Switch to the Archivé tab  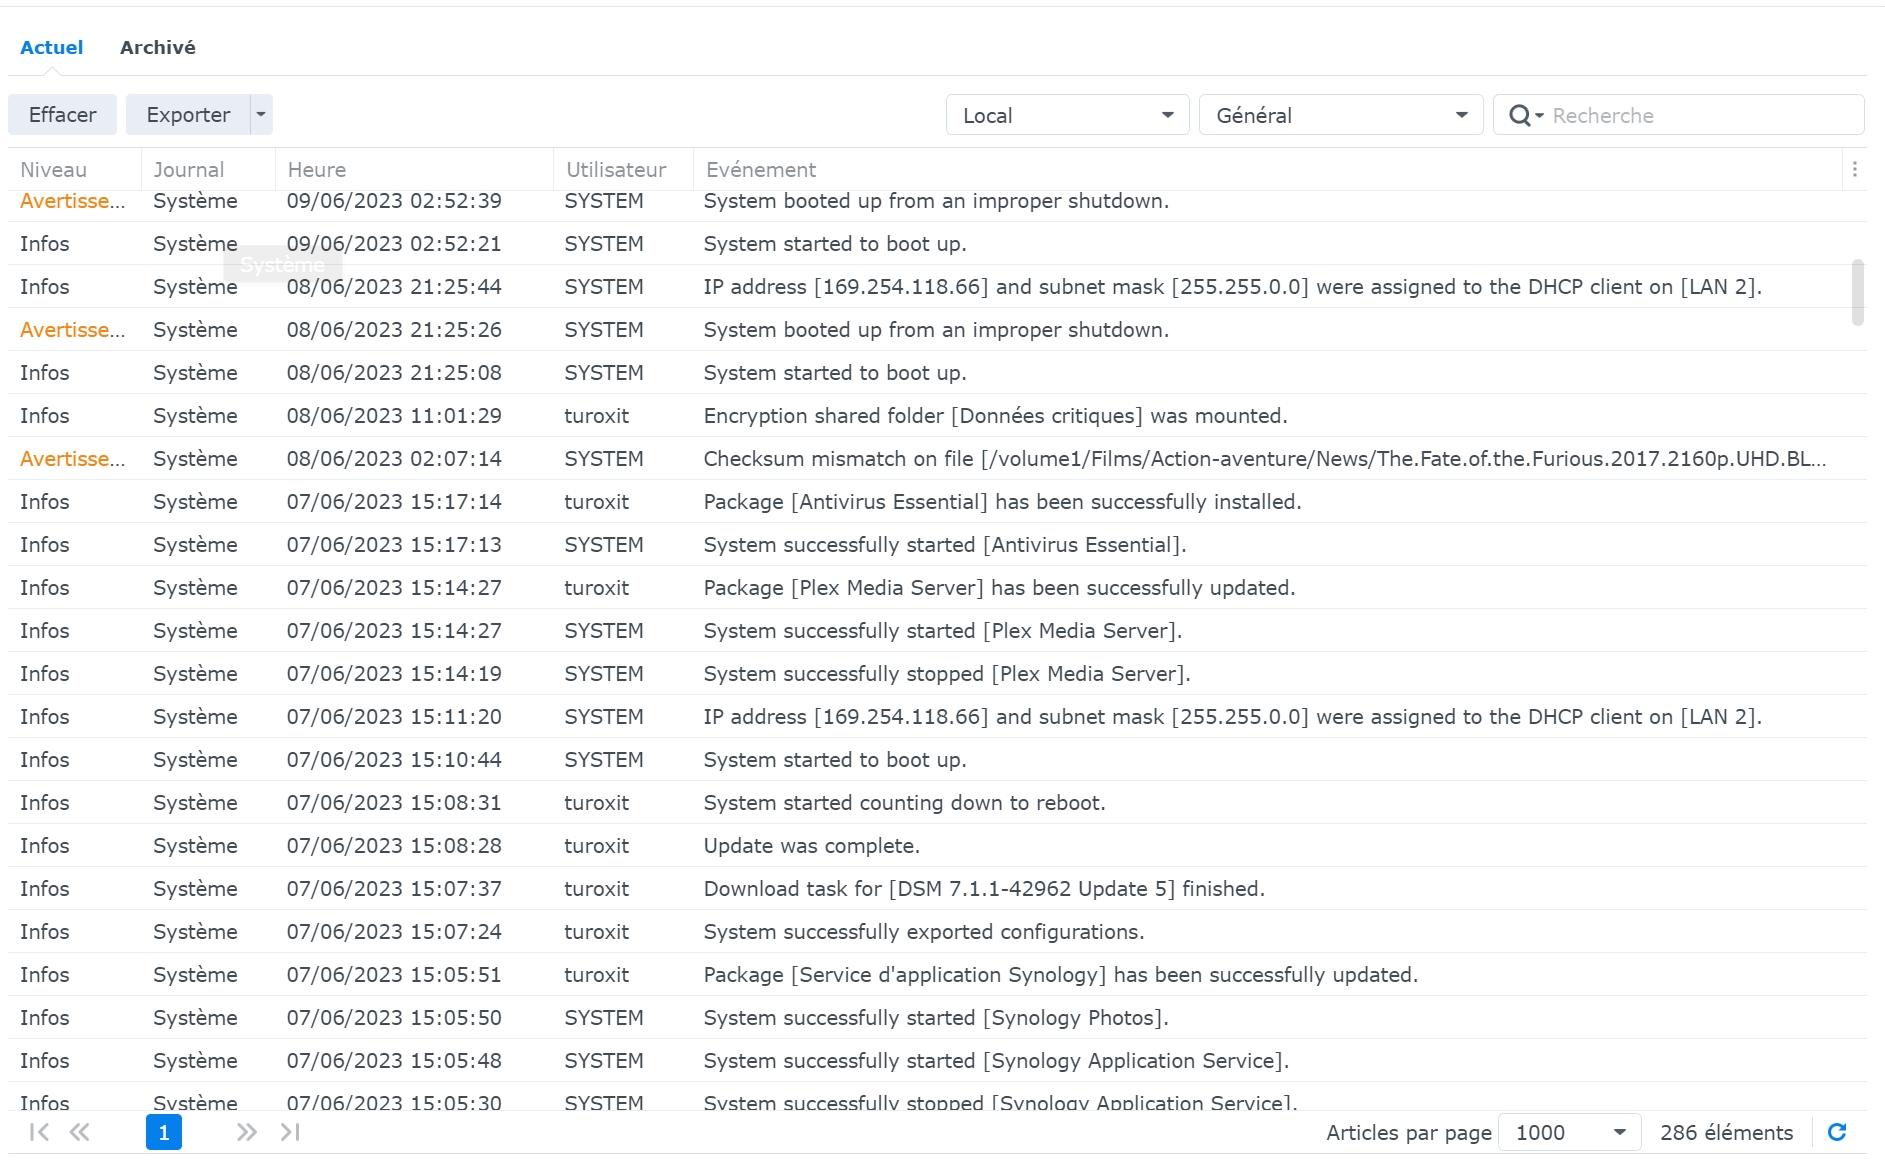click(x=157, y=48)
